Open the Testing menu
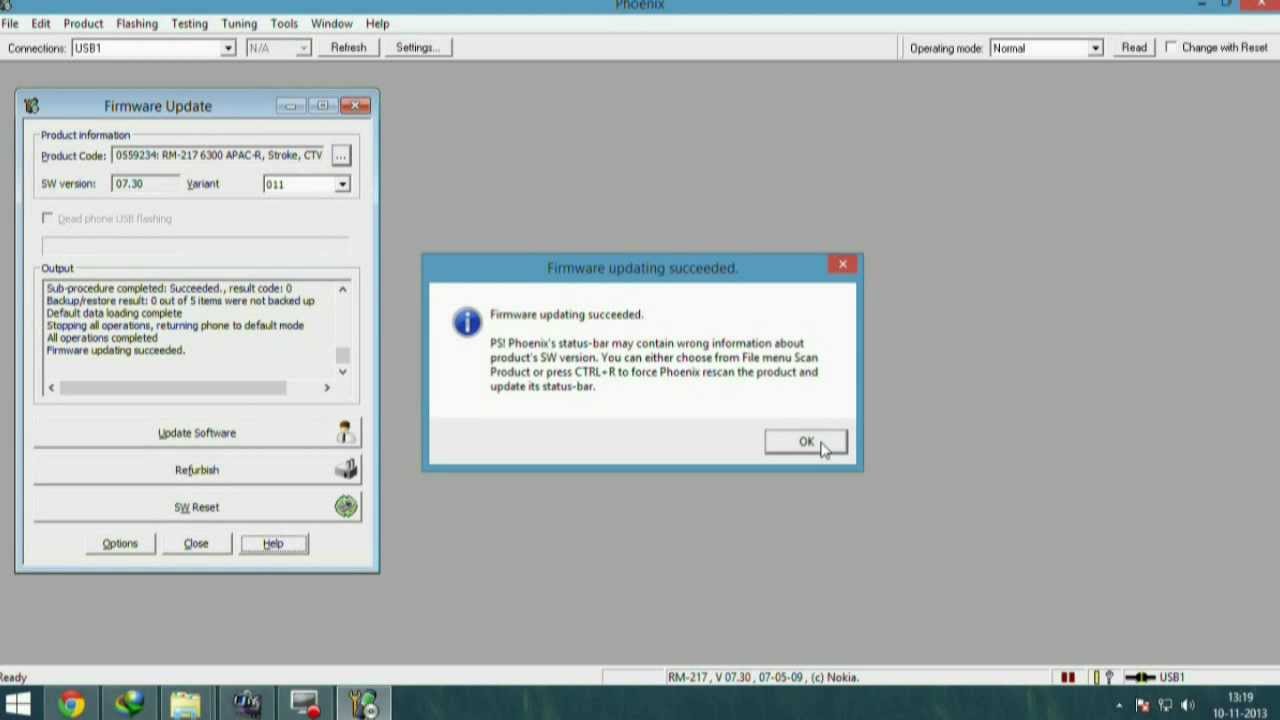Screen dimensions: 1280x720 189,23
